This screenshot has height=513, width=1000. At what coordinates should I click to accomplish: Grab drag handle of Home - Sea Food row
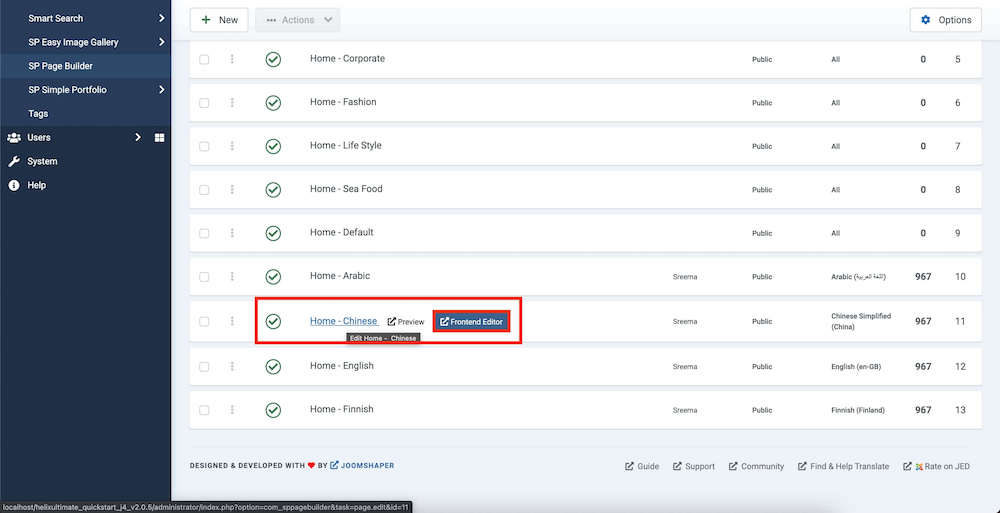point(232,190)
